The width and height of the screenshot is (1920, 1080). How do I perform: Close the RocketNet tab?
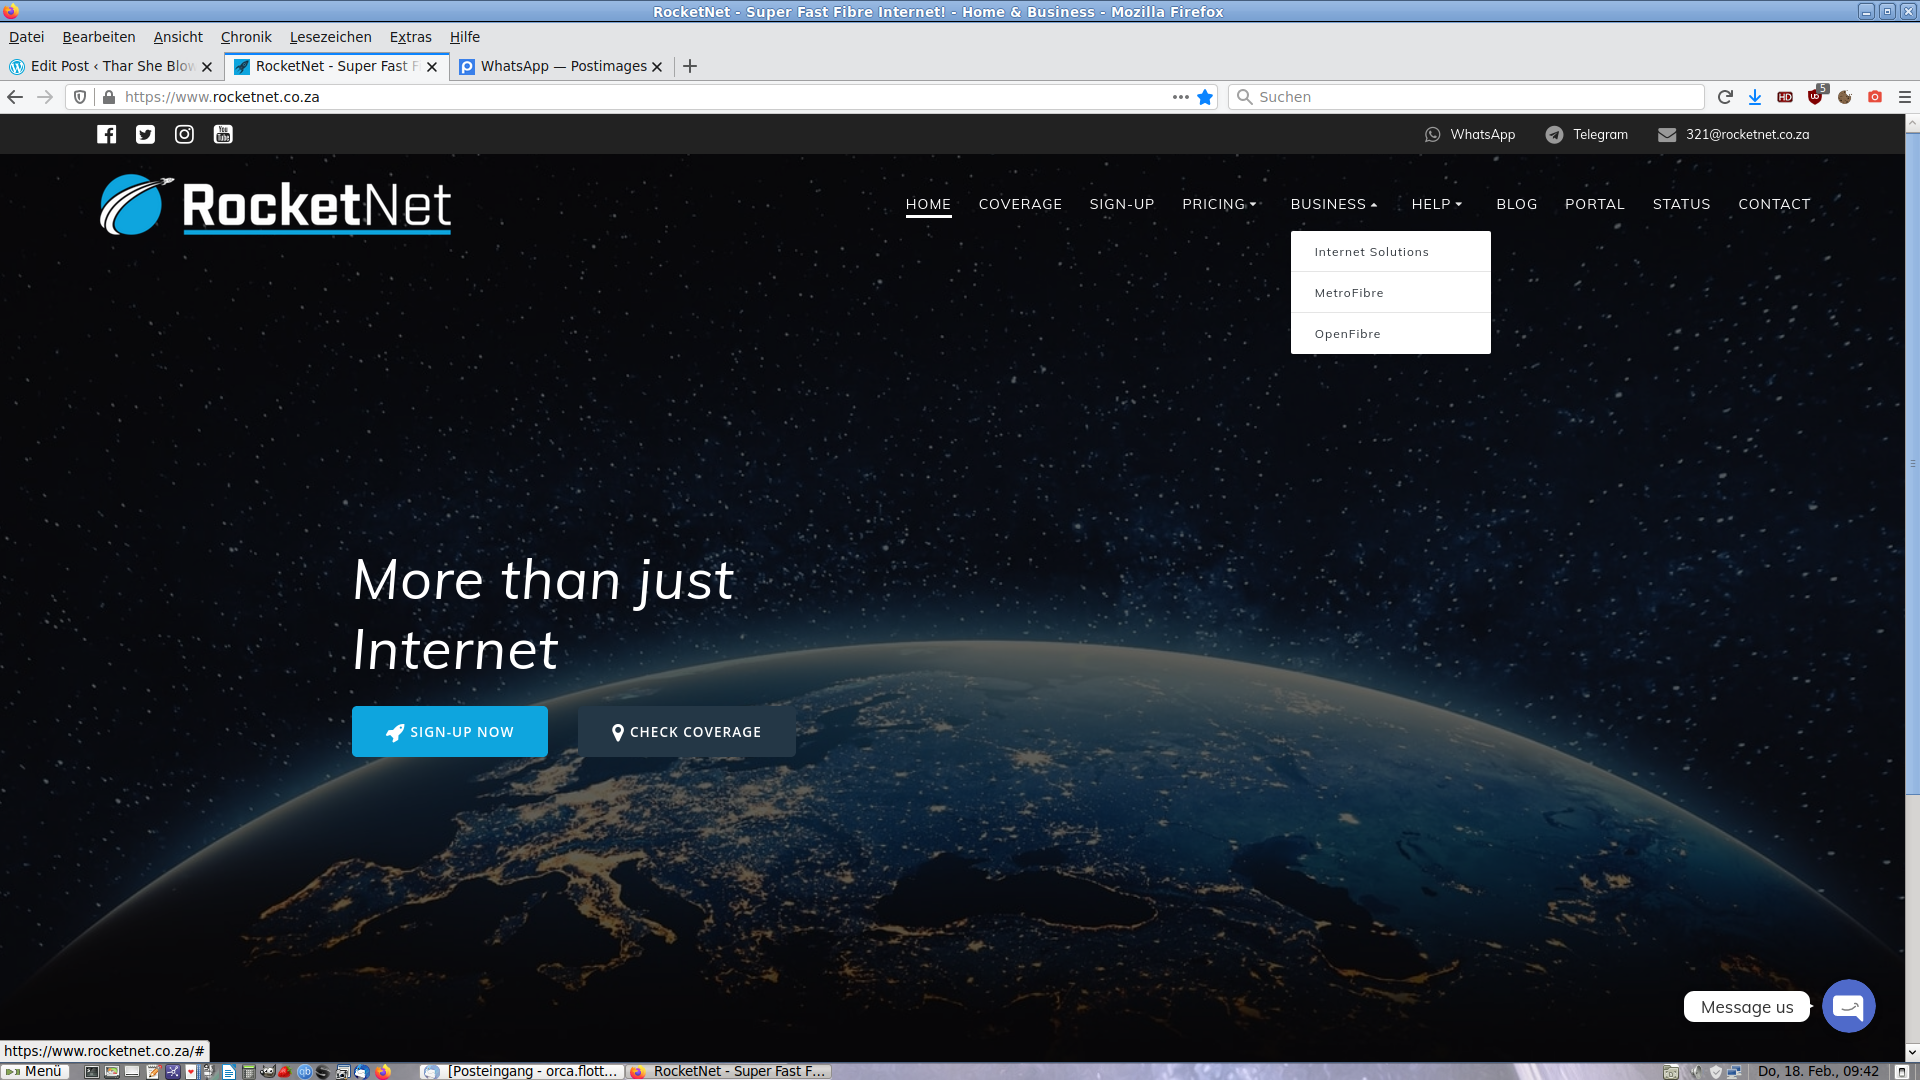432,67
